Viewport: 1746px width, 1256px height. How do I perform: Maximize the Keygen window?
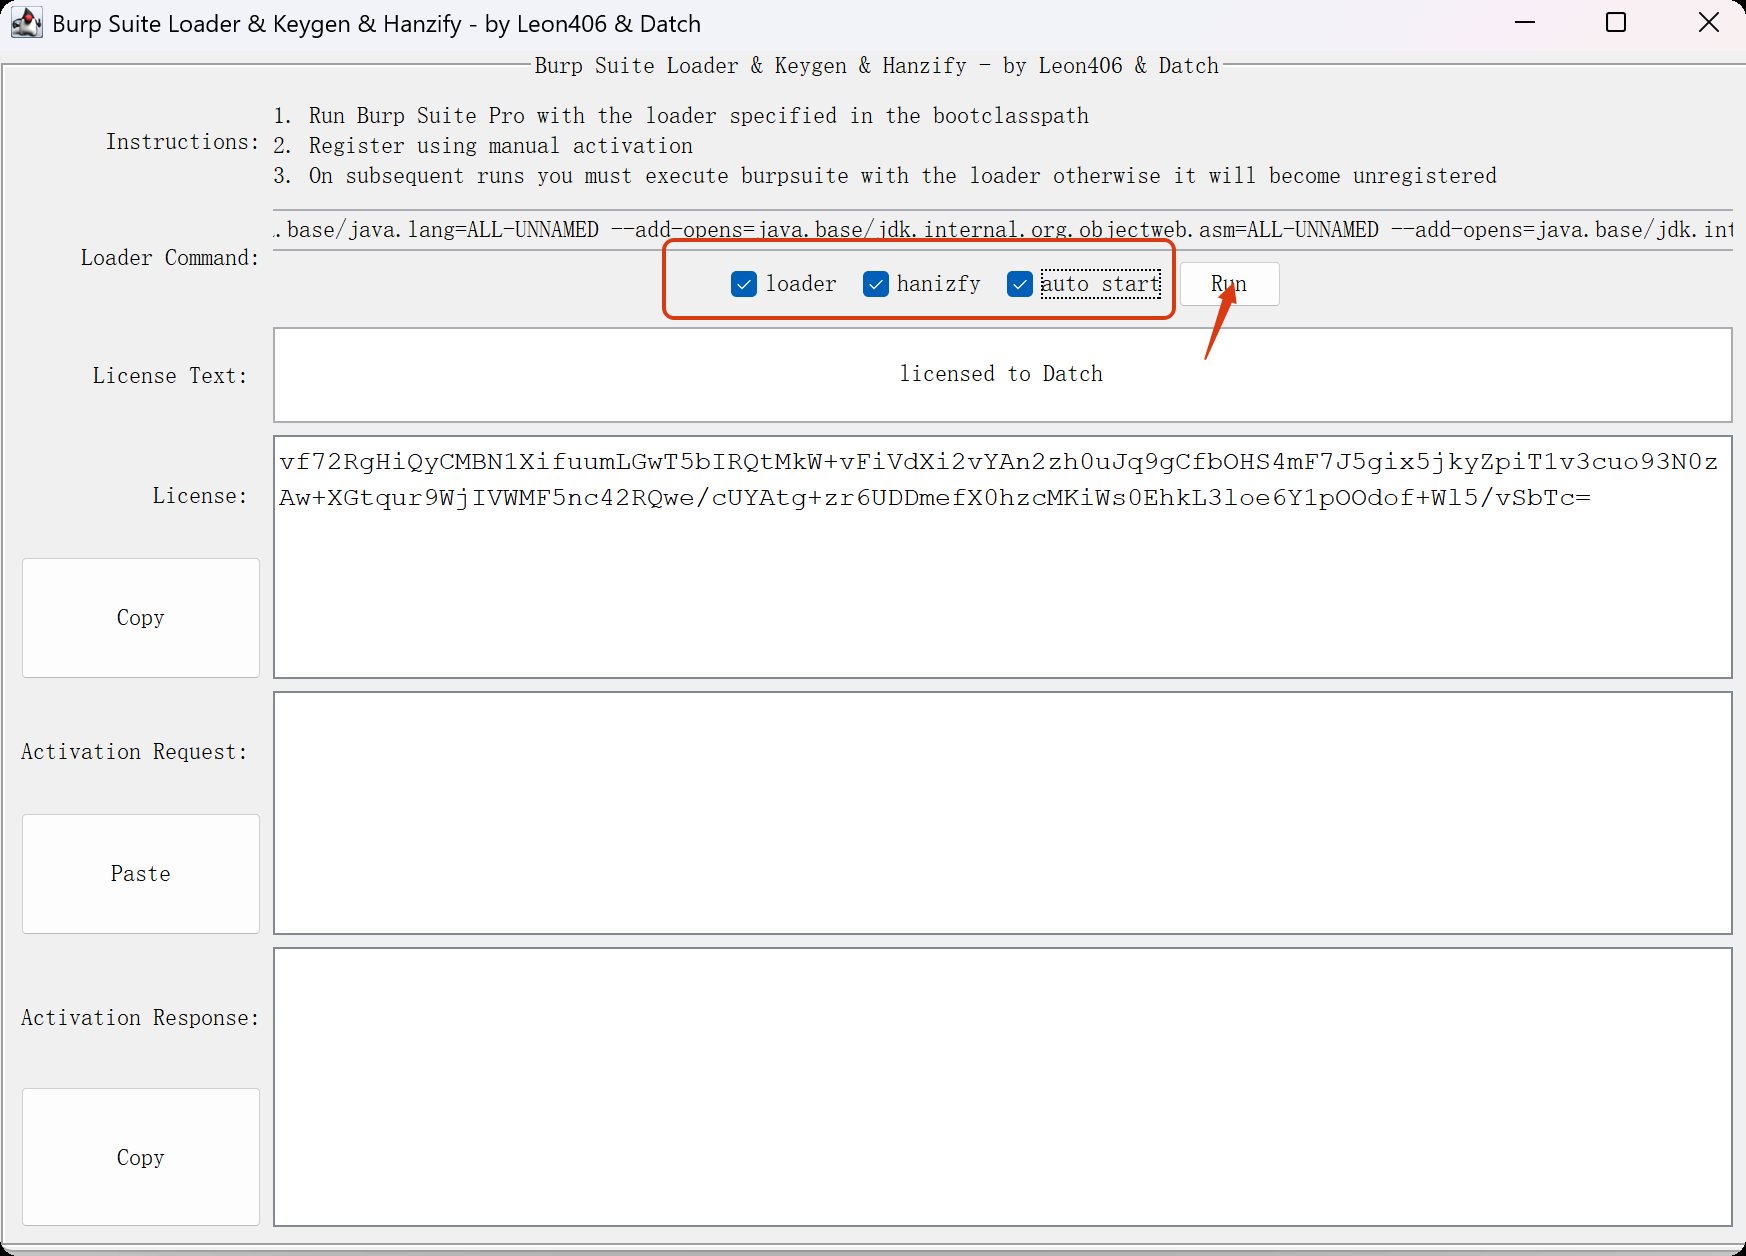(1616, 23)
